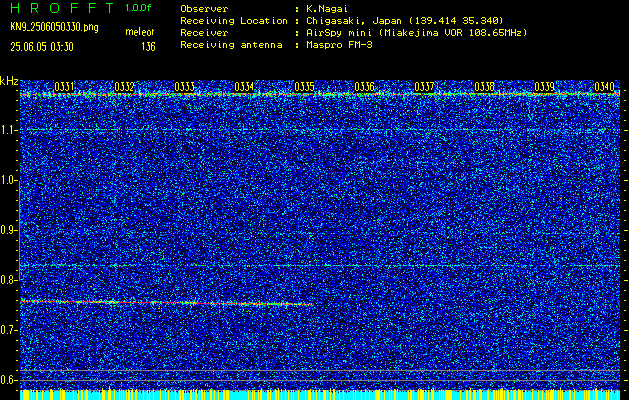Screen dimensions: 629x400
Task: Click the 0335 time marker
Action: (304, 87)
